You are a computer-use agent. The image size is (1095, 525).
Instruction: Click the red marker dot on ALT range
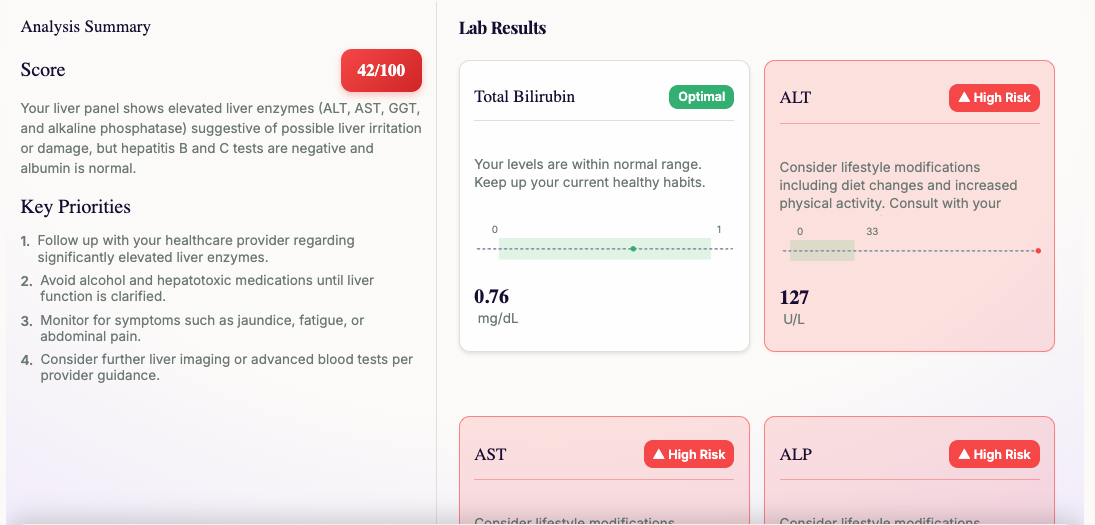(1038, 250)
